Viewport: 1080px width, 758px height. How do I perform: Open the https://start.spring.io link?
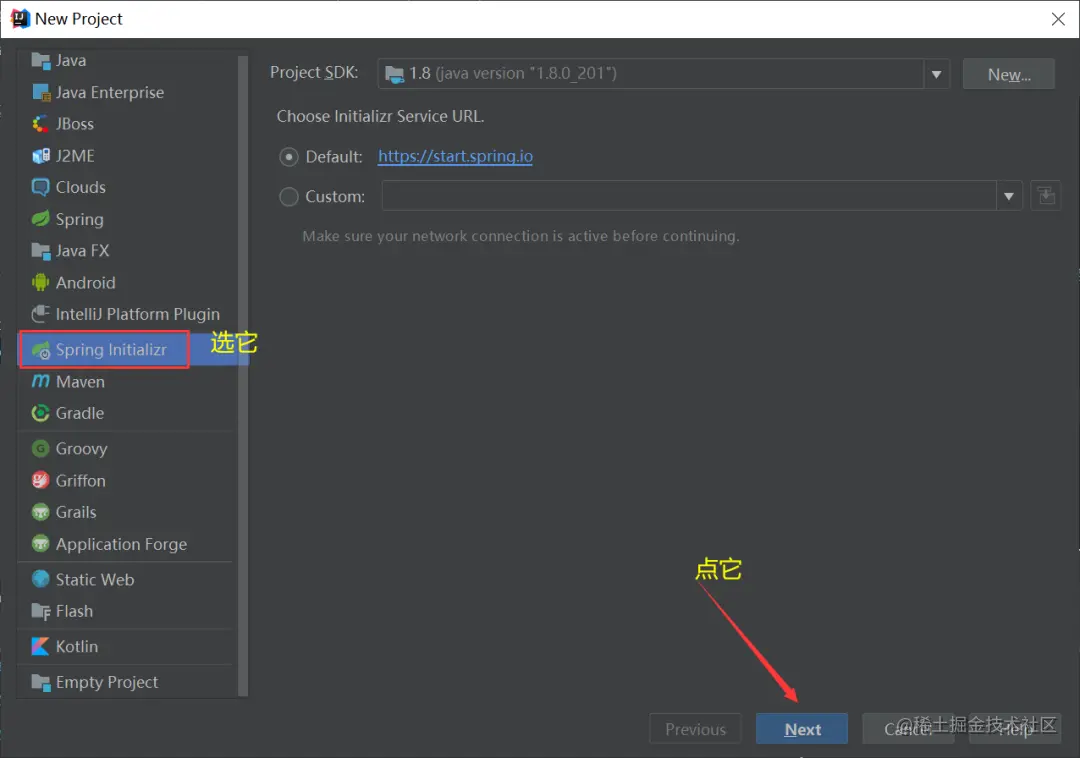pos(455,156)
